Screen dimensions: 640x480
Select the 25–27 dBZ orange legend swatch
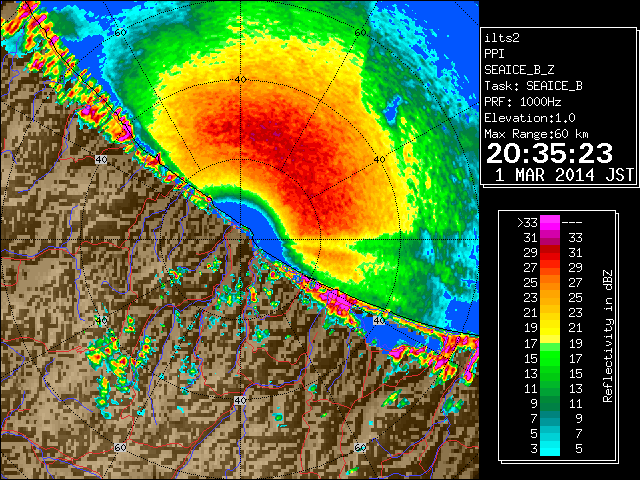[x=550, y=282]
